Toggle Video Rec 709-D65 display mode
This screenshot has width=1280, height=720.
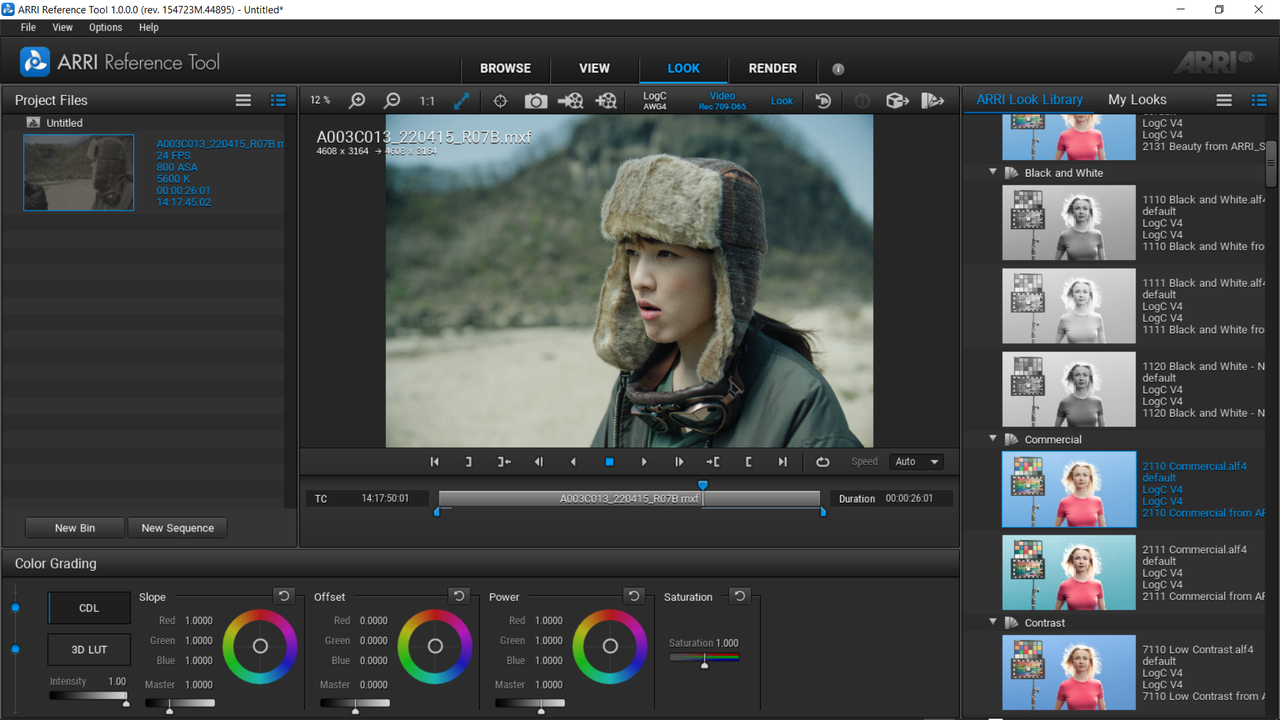pos(722,101)
